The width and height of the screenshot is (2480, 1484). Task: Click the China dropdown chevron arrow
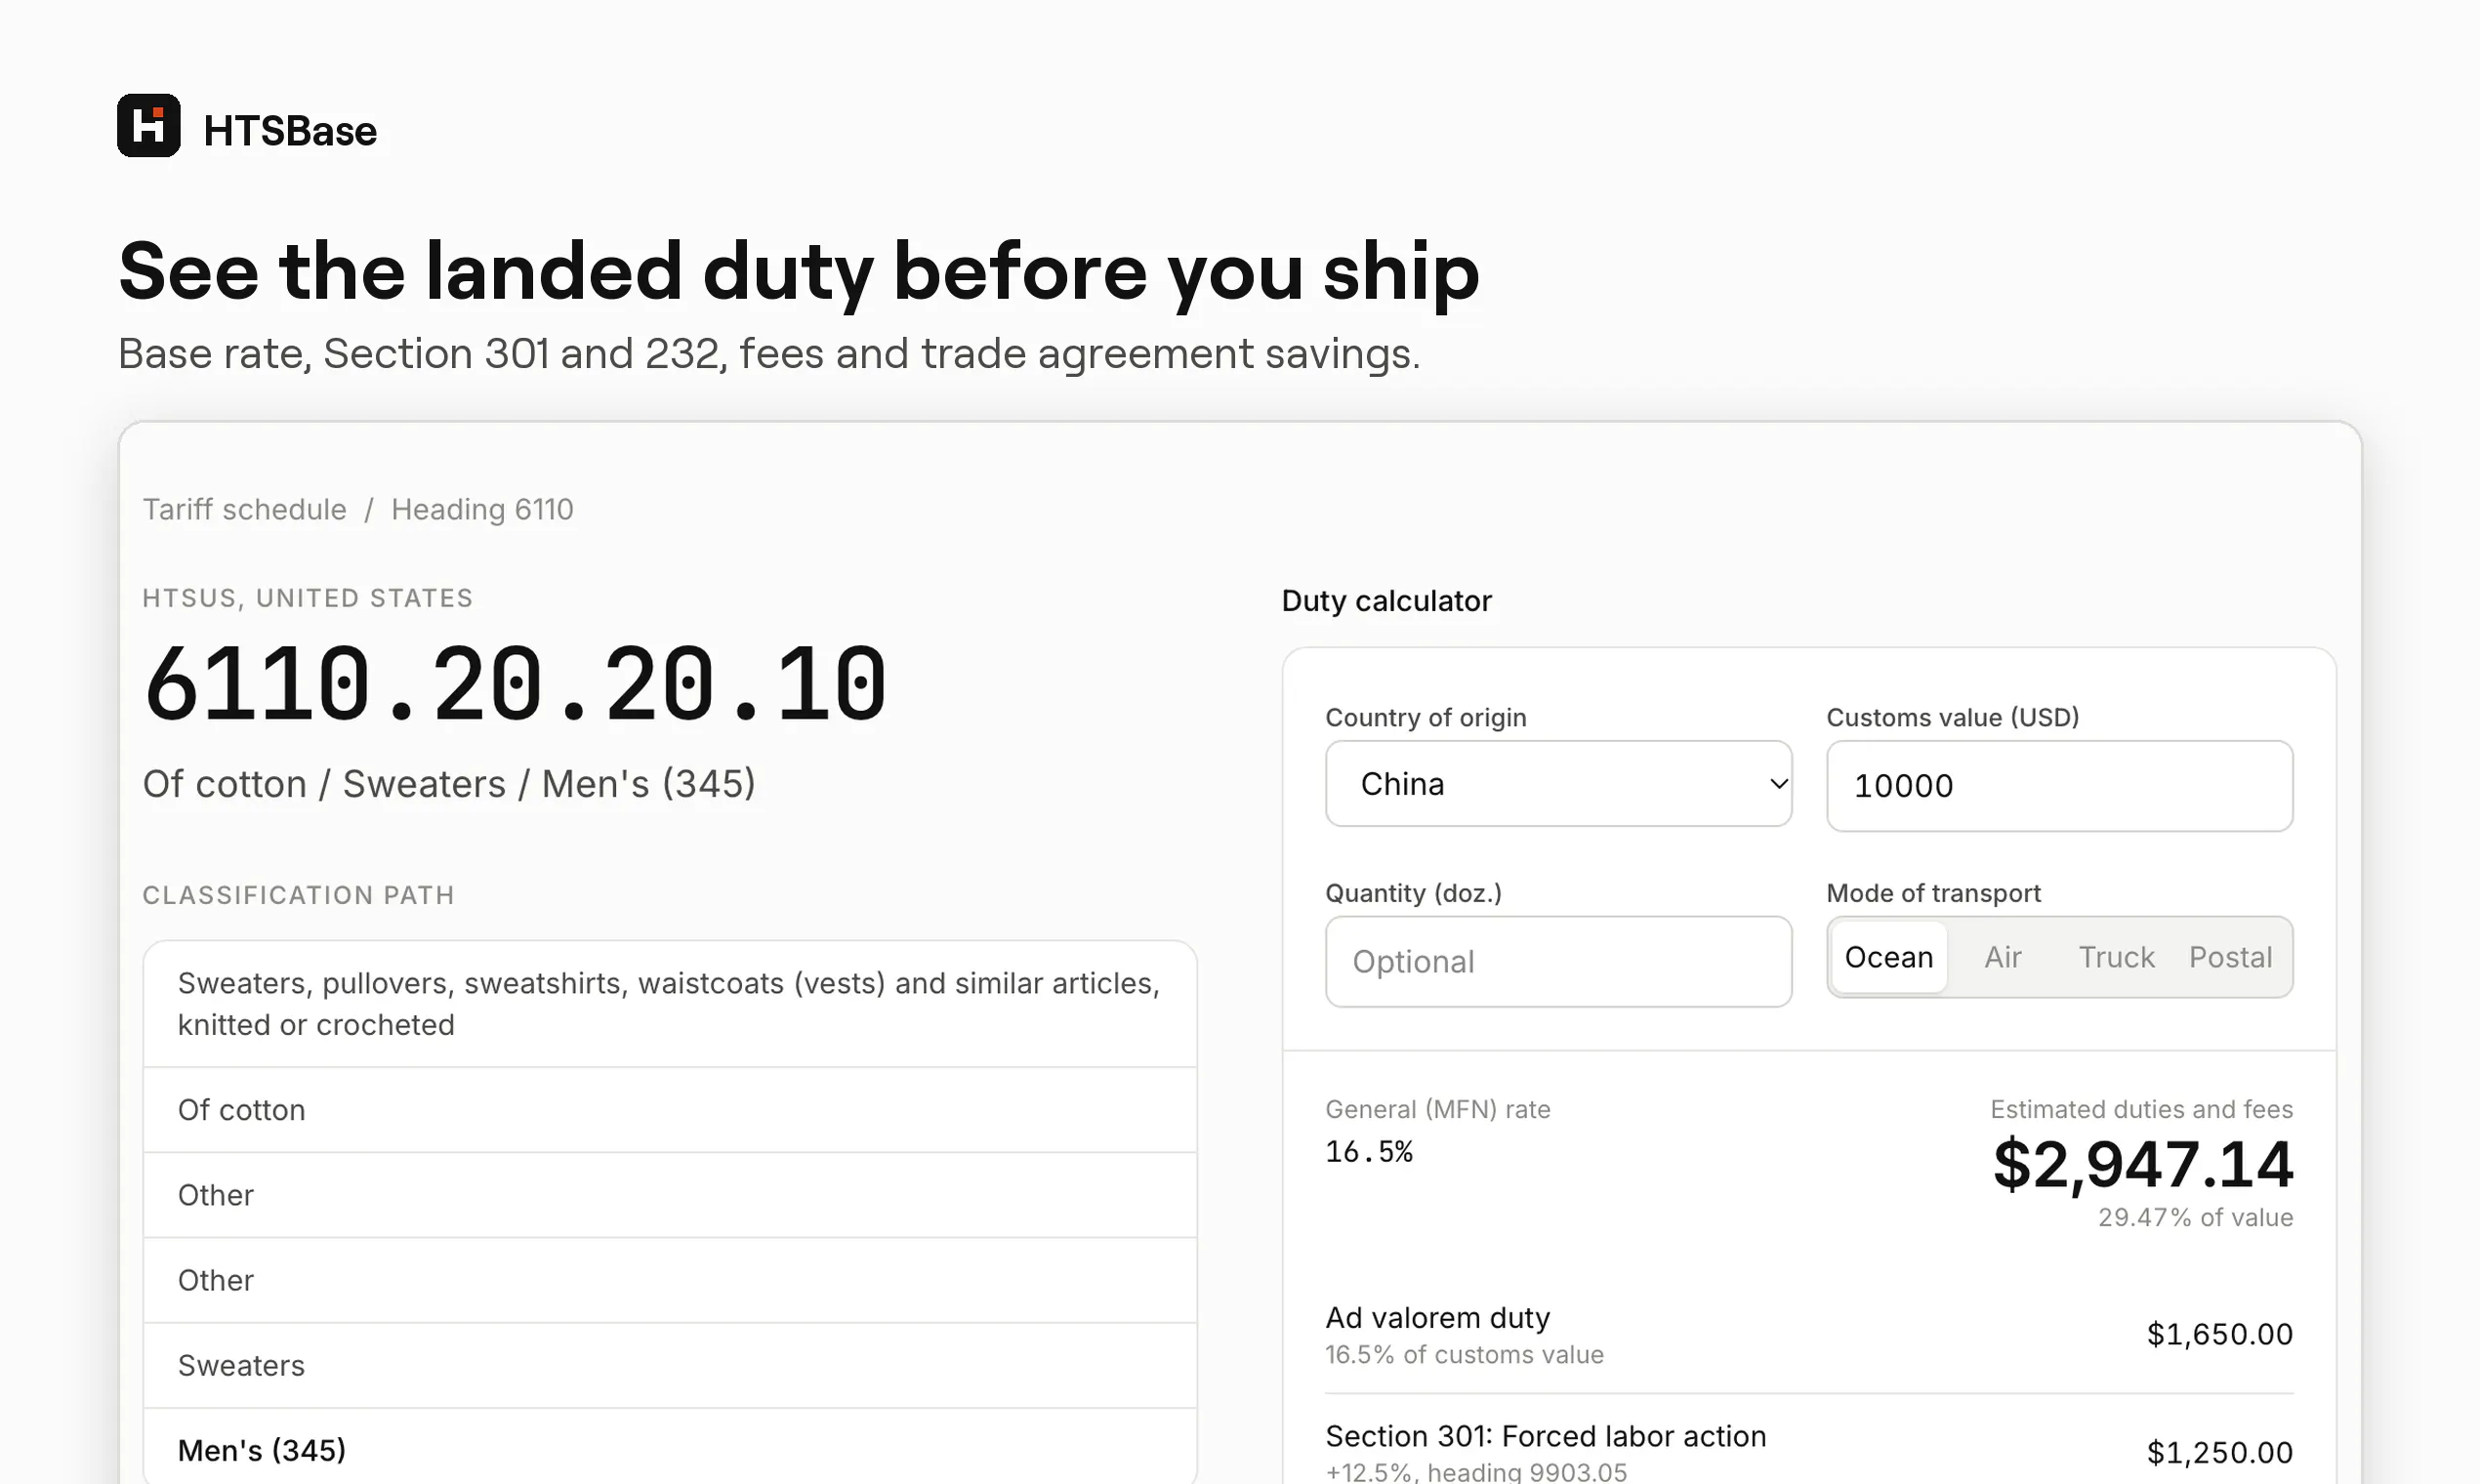click(x=1778, y=784)
